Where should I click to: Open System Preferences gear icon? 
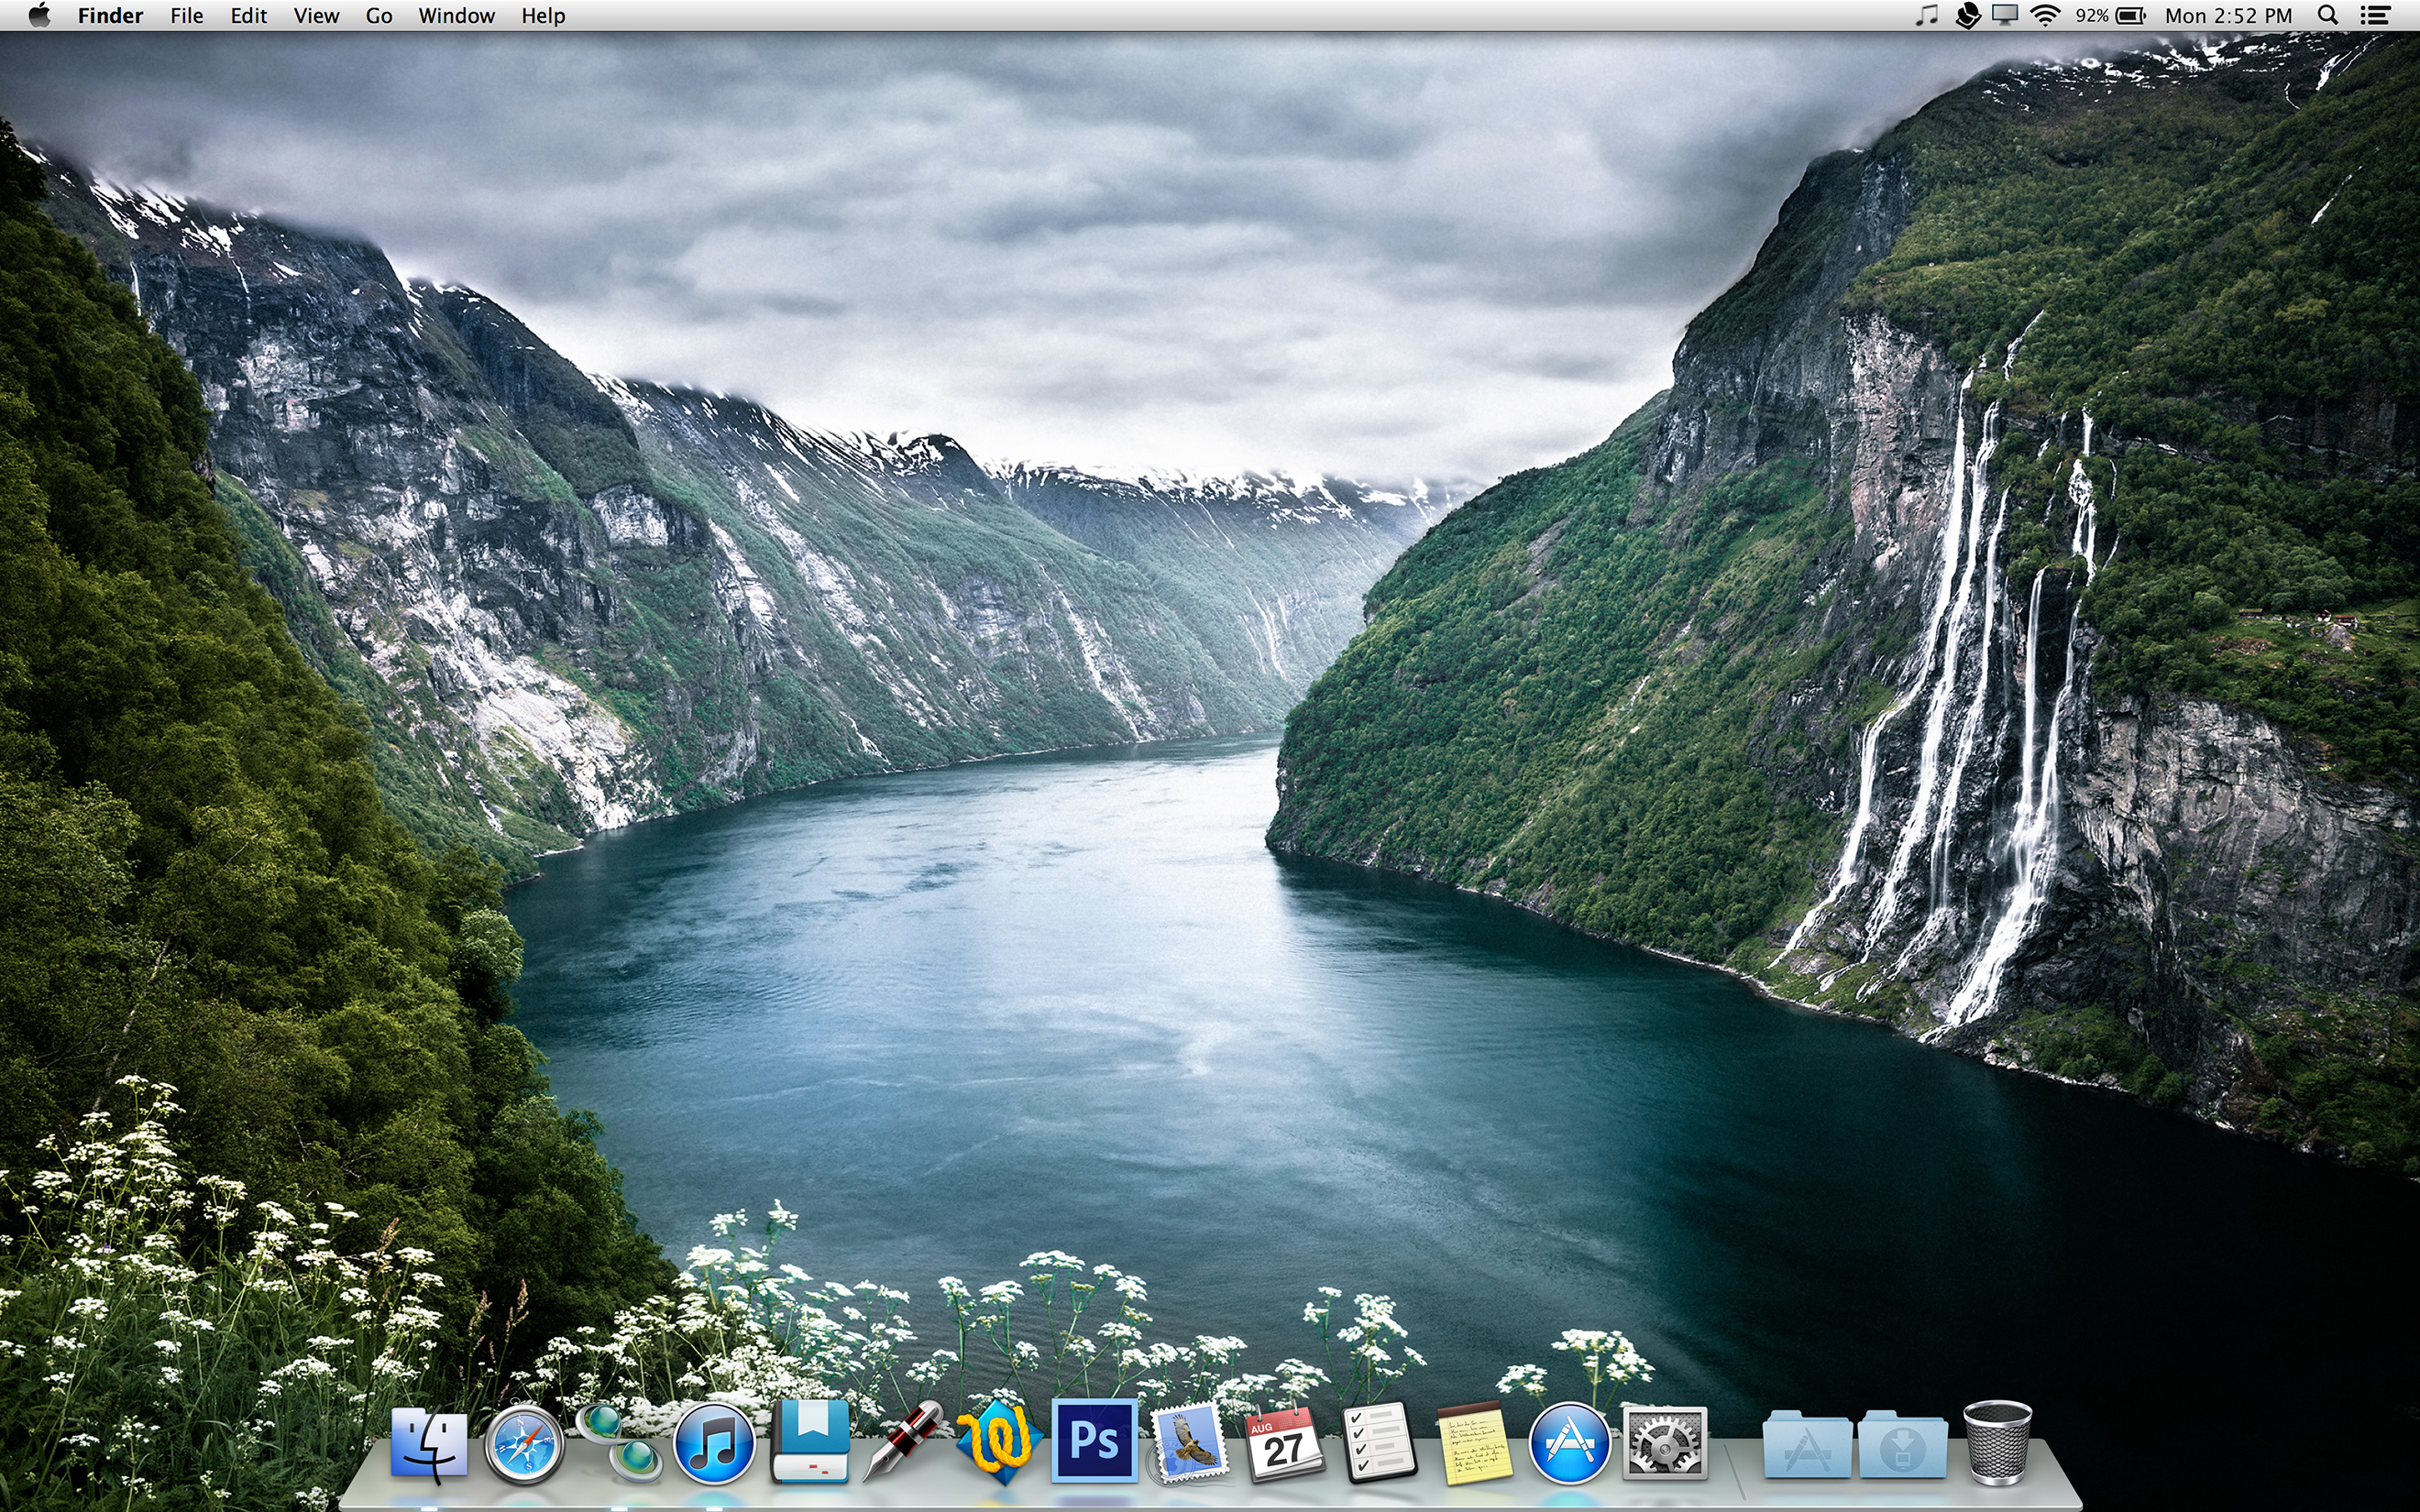pyautogui.click(x=1664, y=1443)
